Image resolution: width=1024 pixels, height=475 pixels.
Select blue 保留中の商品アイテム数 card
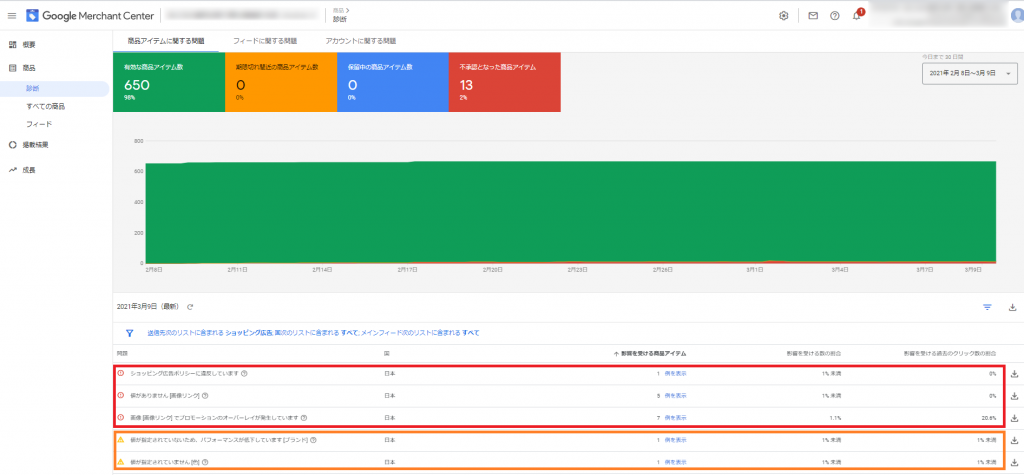392,82
